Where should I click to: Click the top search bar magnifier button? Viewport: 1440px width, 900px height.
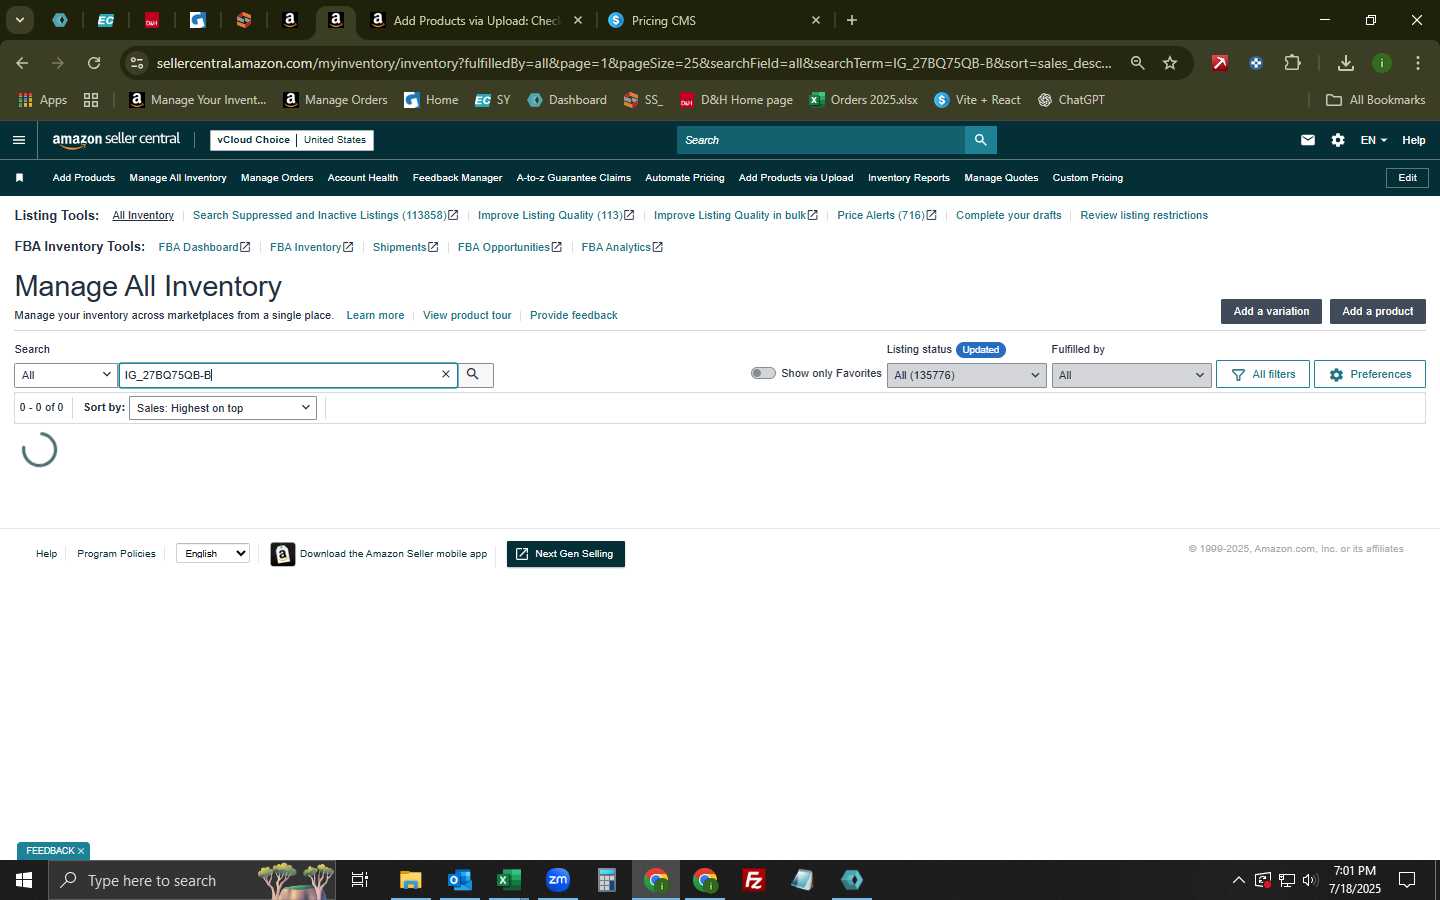coord(980,140)
